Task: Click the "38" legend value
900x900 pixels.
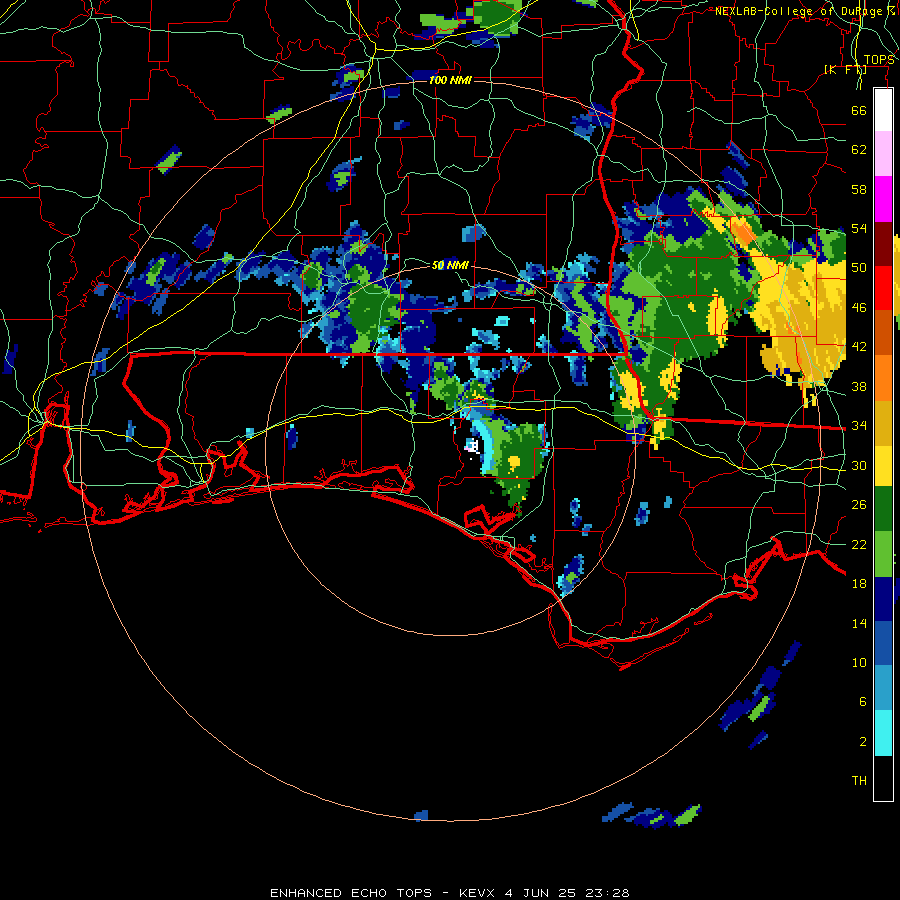Action: coord(859,386)
